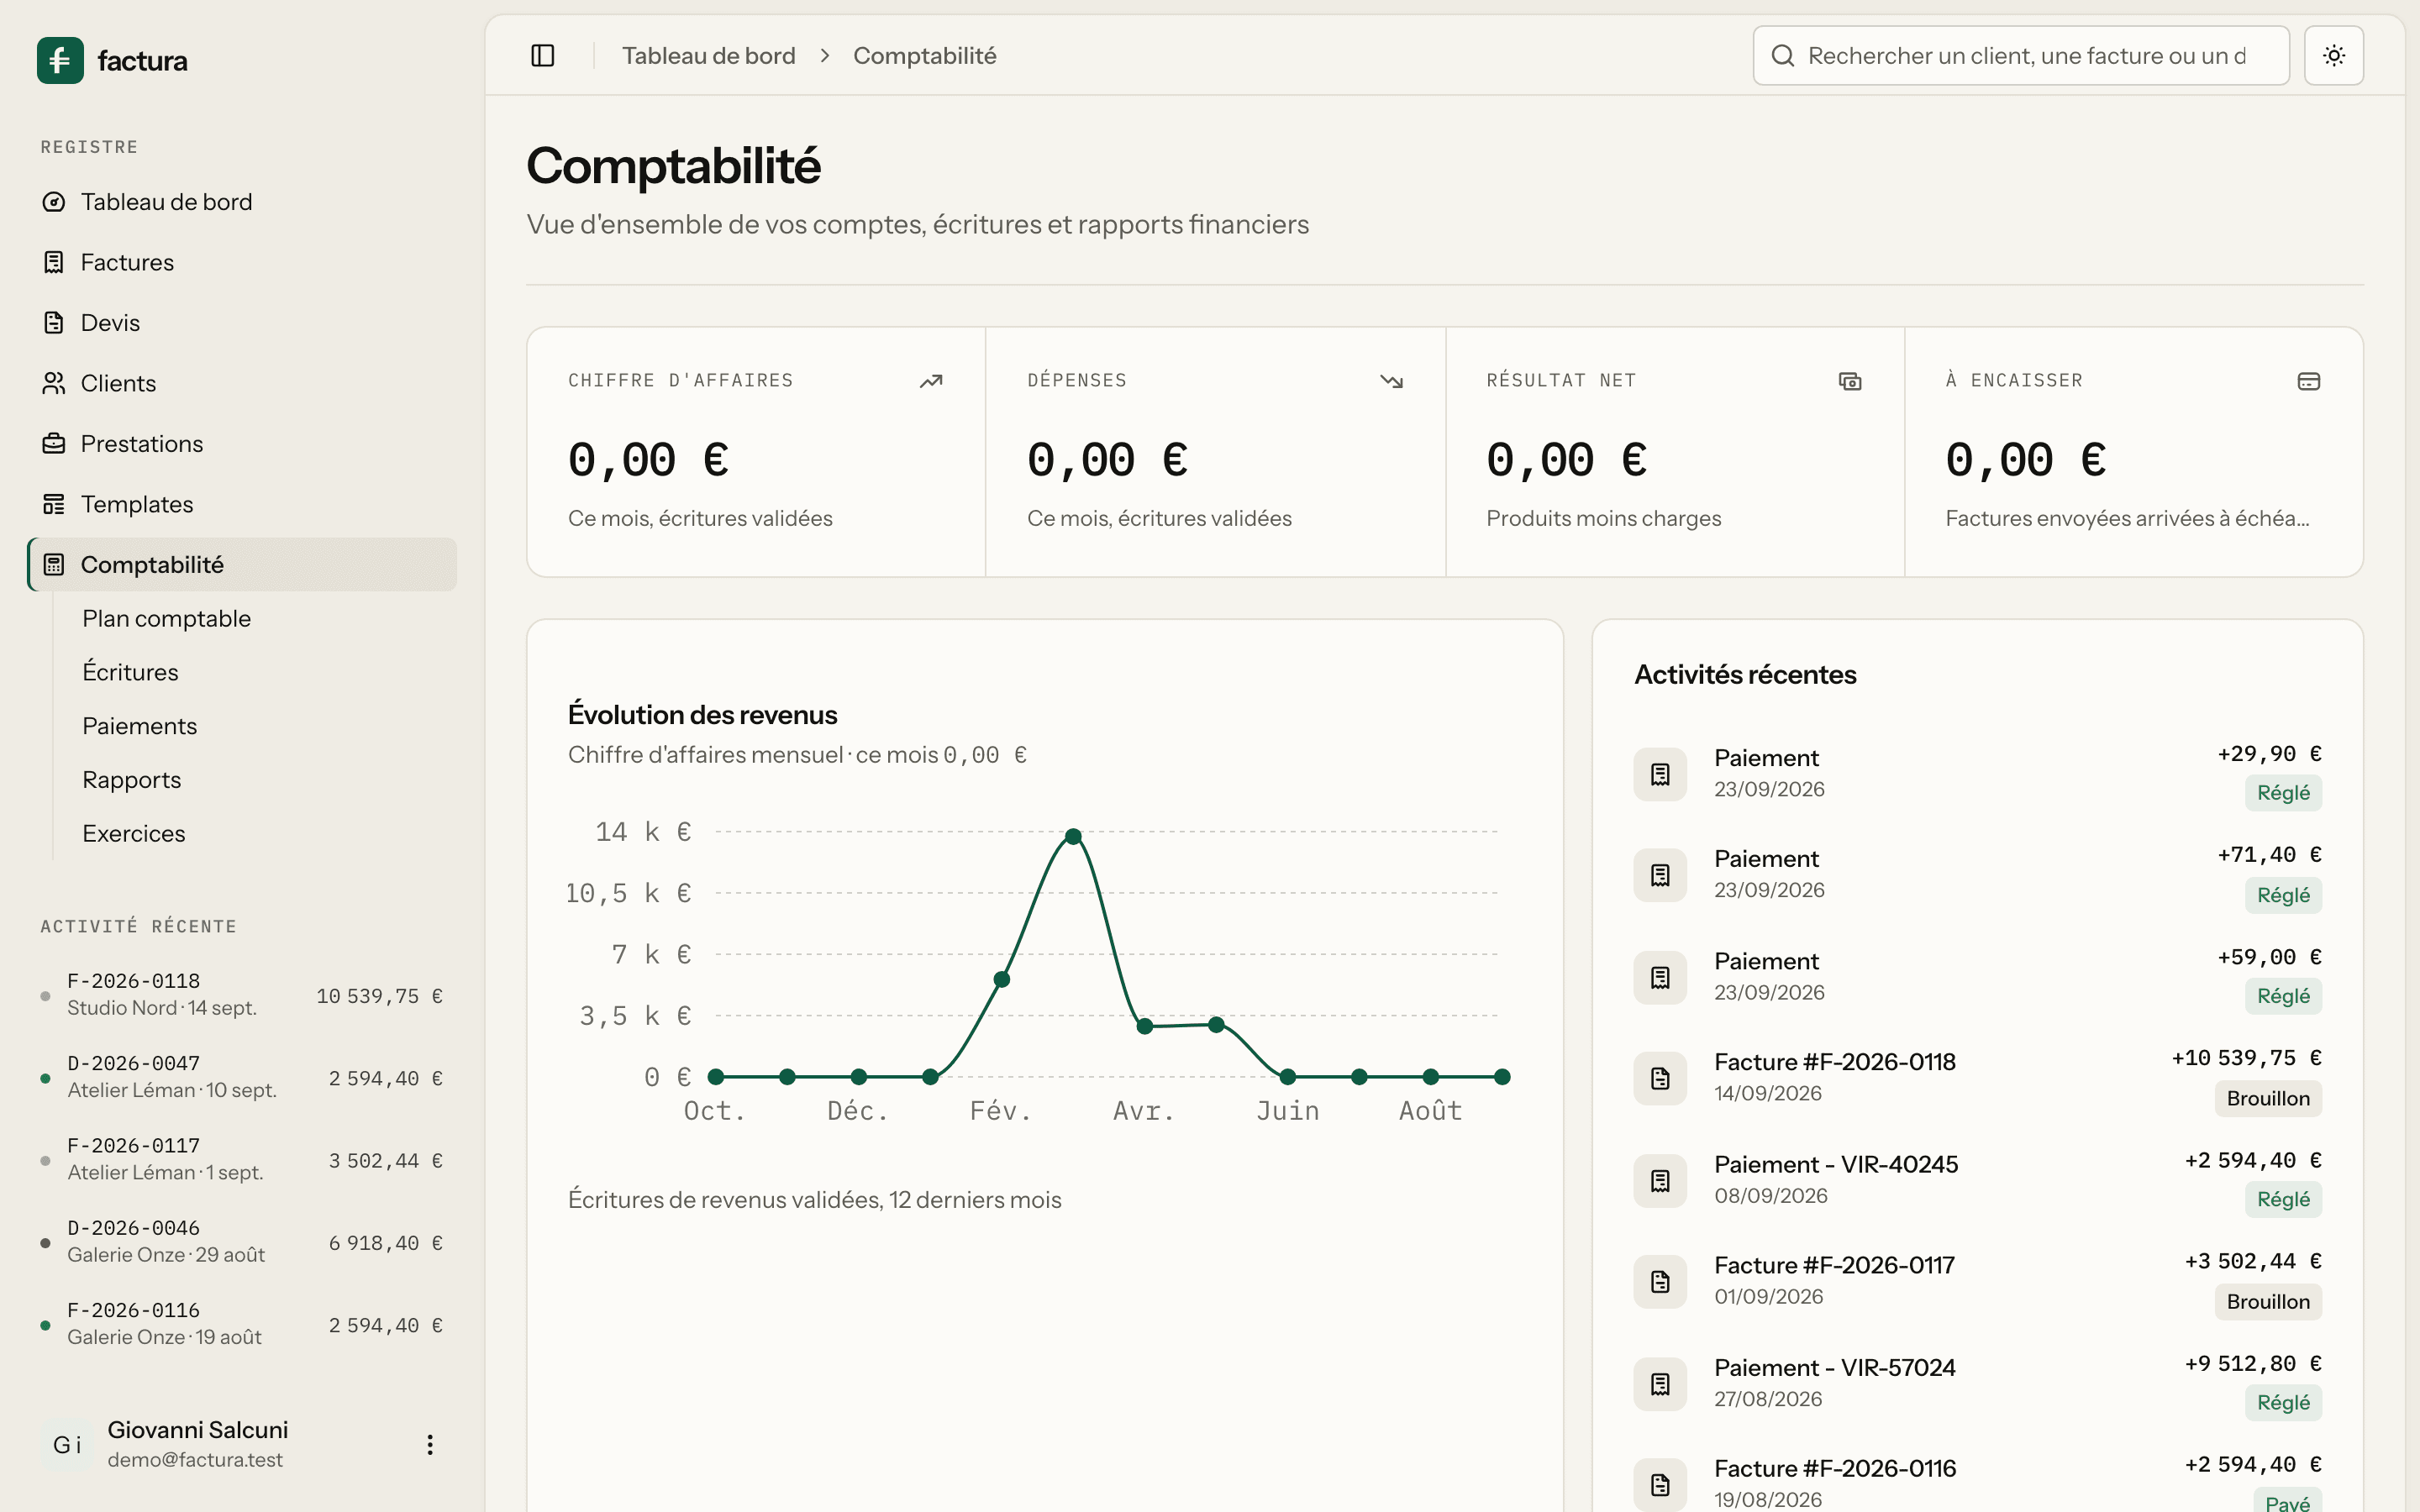Open recent invoice F-2026-0118 Studio Nord
This screenshot has height=1512, width=2420.
242,995
